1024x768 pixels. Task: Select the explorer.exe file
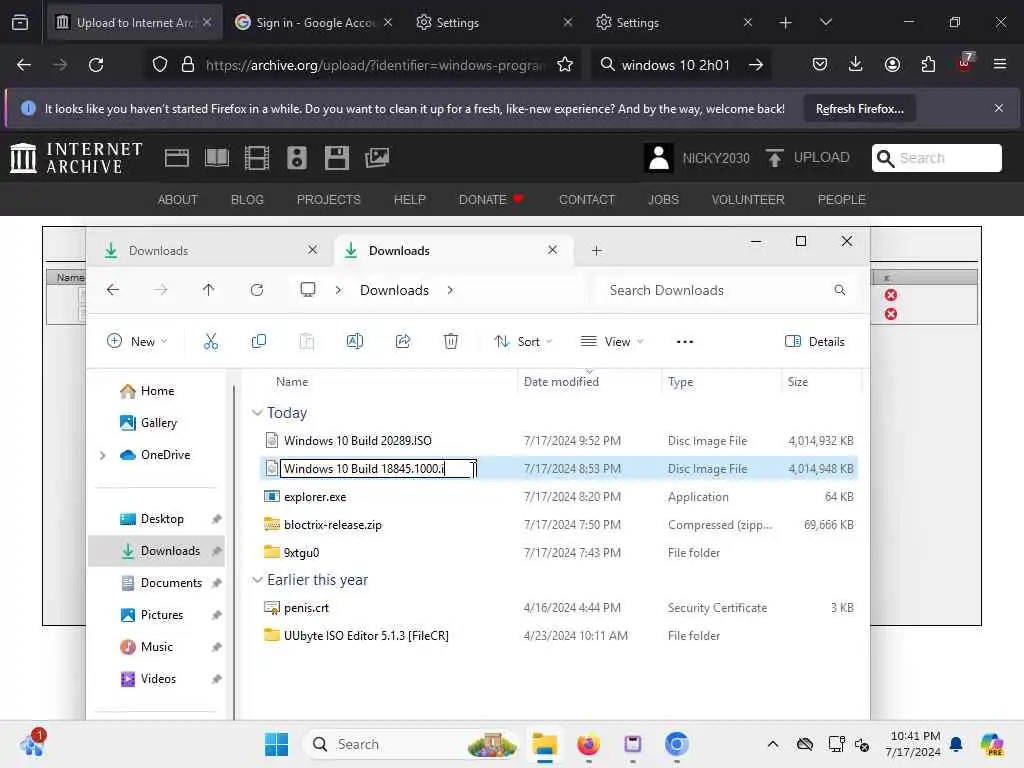315,497
